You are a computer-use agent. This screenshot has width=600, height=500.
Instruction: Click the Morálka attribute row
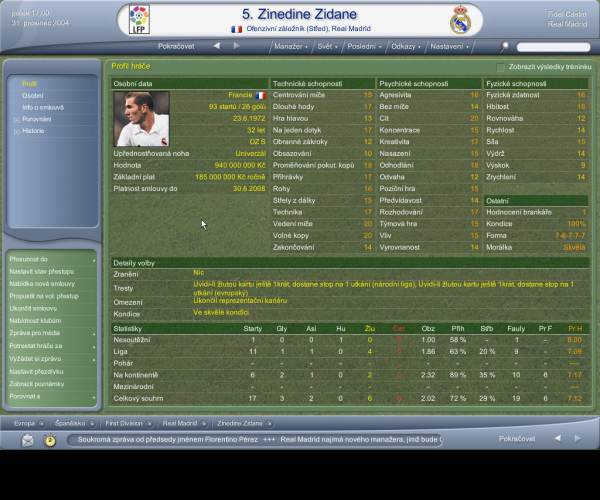click(536, 248)
